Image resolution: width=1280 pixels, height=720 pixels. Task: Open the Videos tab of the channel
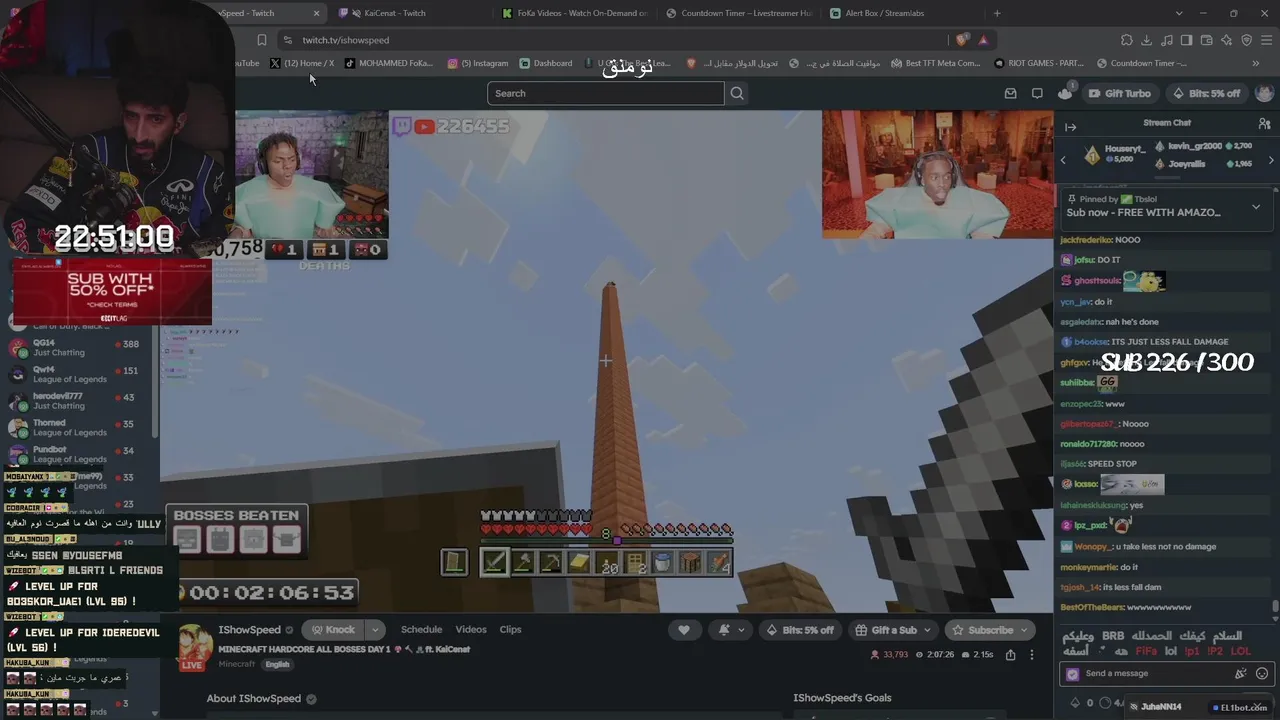471,630
